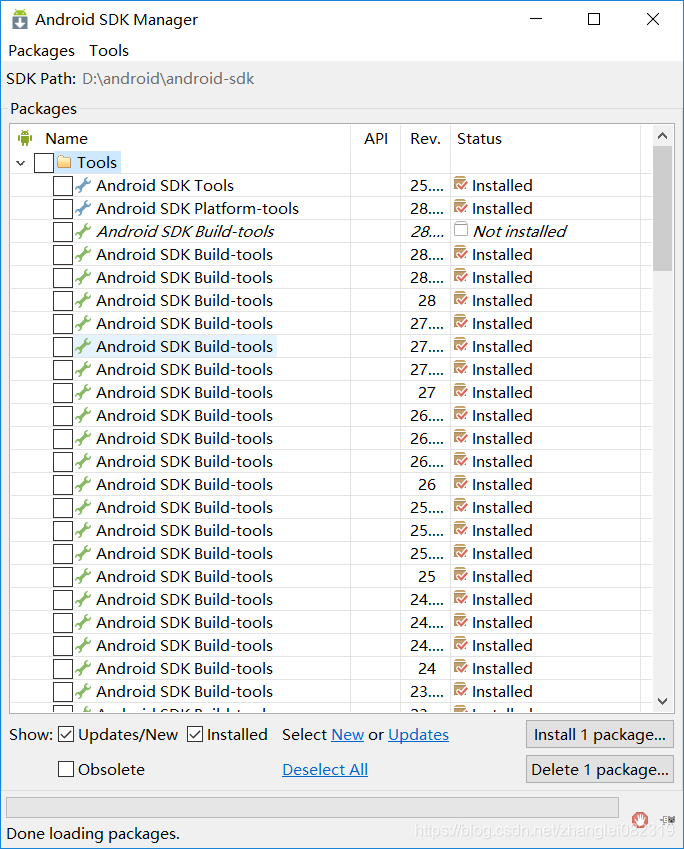Check Build-tools revision 25 checkbox
Screen dimensions: 684x849
coord(63,577)
